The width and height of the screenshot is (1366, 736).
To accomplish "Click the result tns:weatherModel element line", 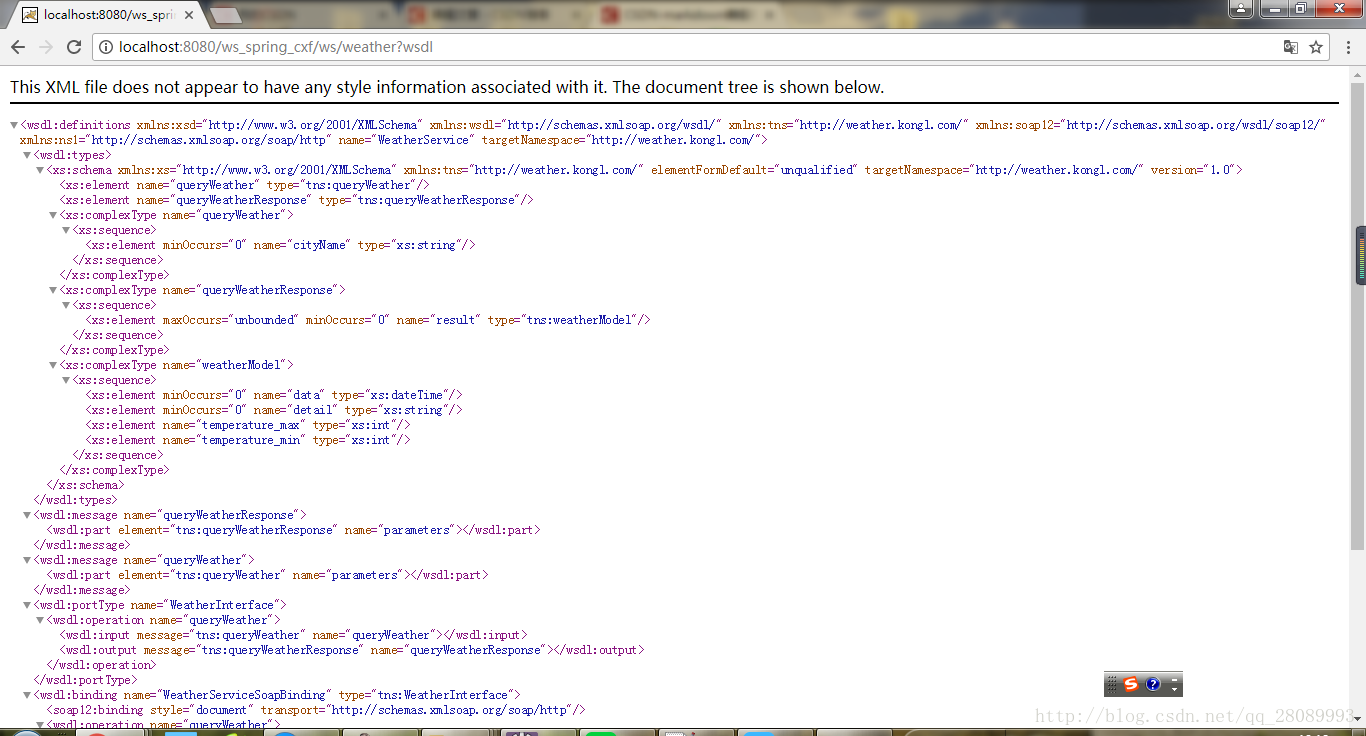I will pos(368,320).
